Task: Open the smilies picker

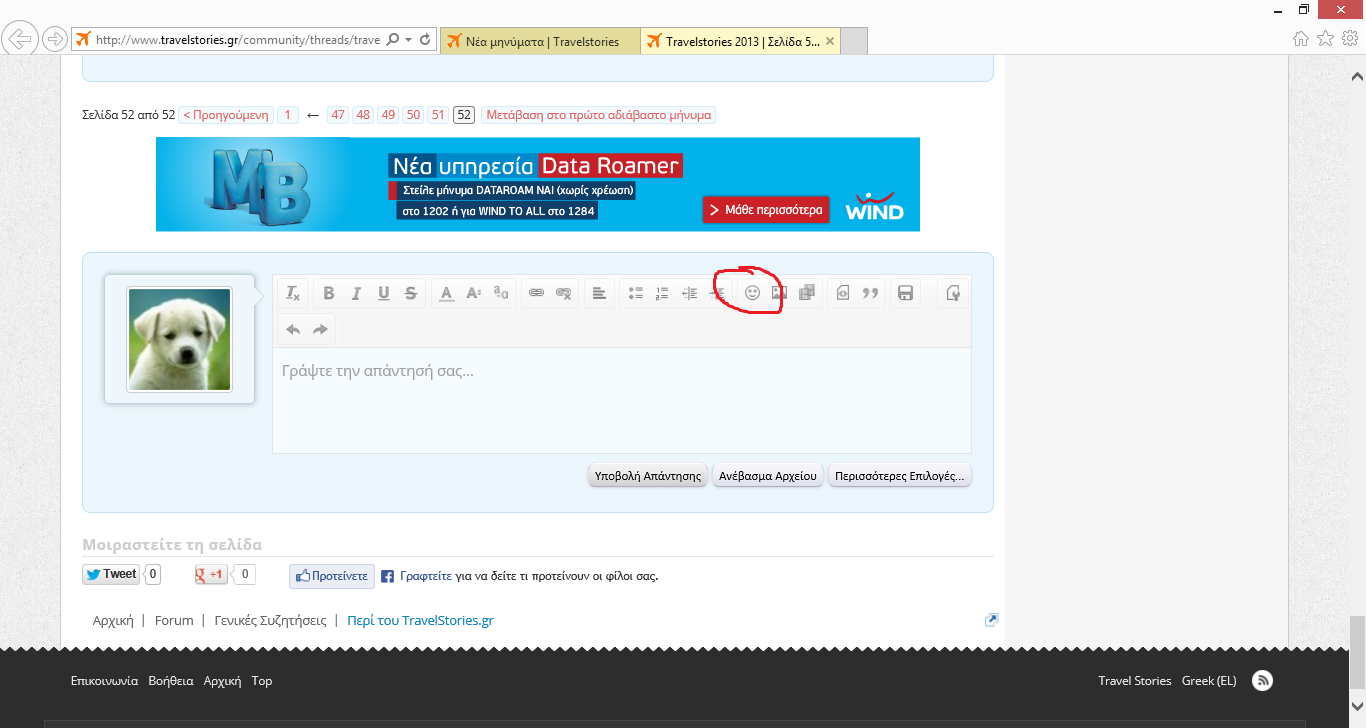Action: pos(753,293)
